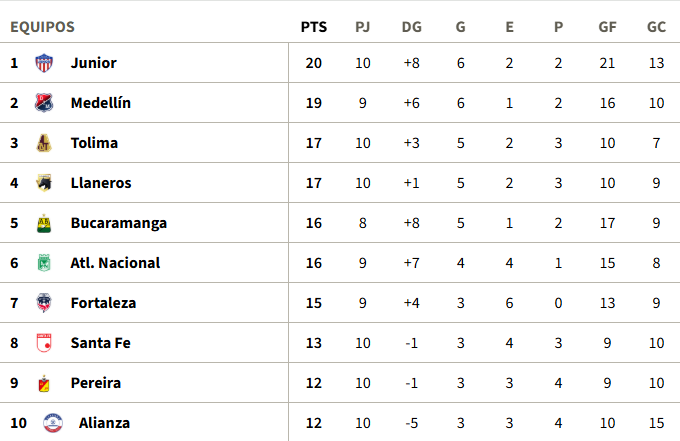Select the DG column header

[412, 27]
